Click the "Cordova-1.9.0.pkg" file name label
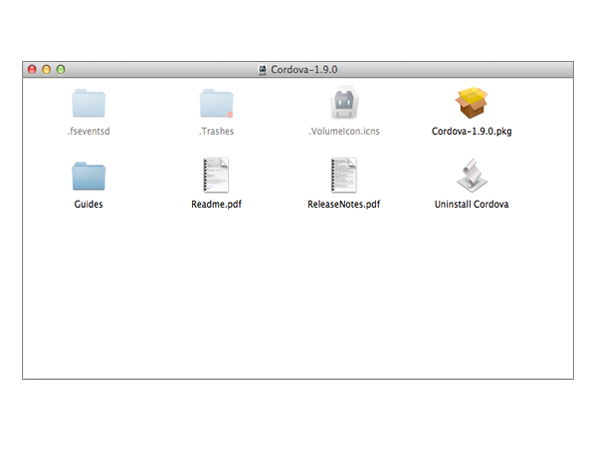This screenshot has width=600, height=450. coord(472,131)
